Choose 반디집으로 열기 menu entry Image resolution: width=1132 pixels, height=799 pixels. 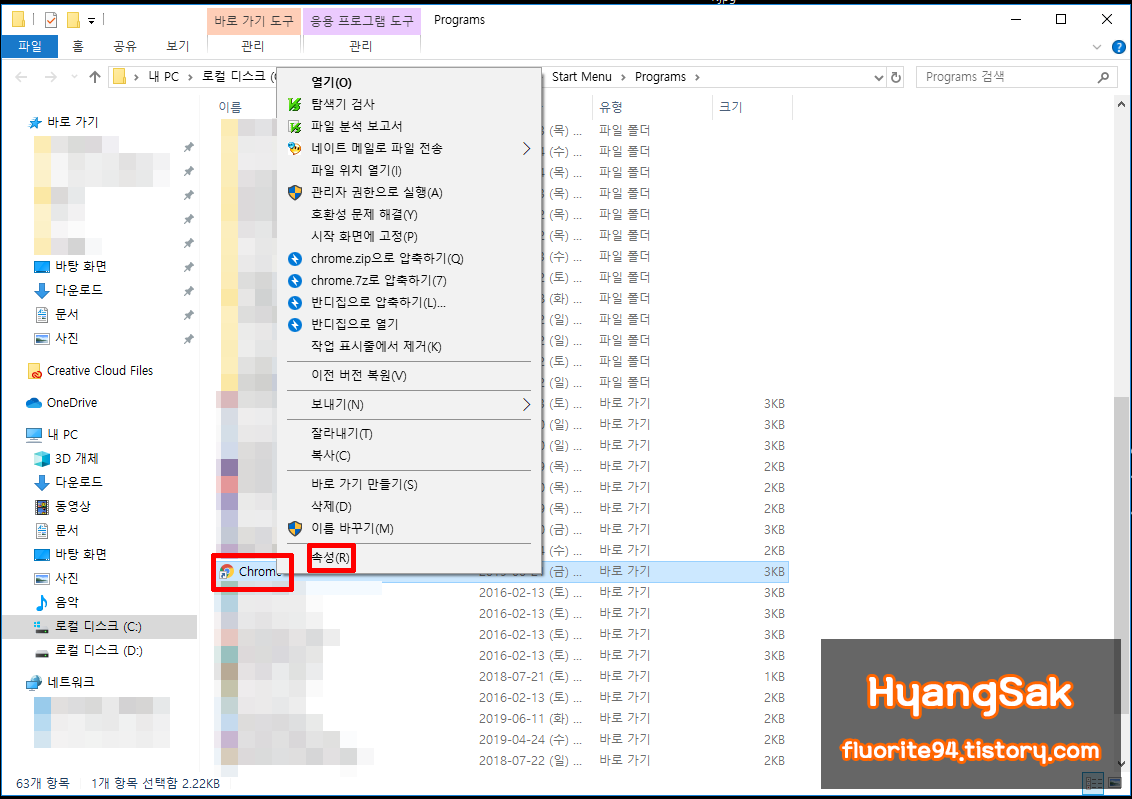coord(354,324)
